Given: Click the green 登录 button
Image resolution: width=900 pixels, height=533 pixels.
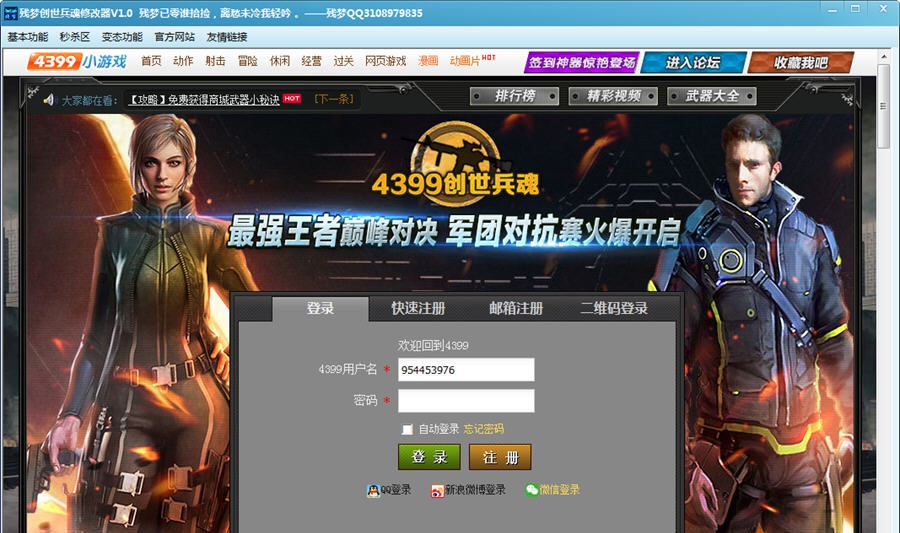Looking at the screenshot, I should [429, 457].
